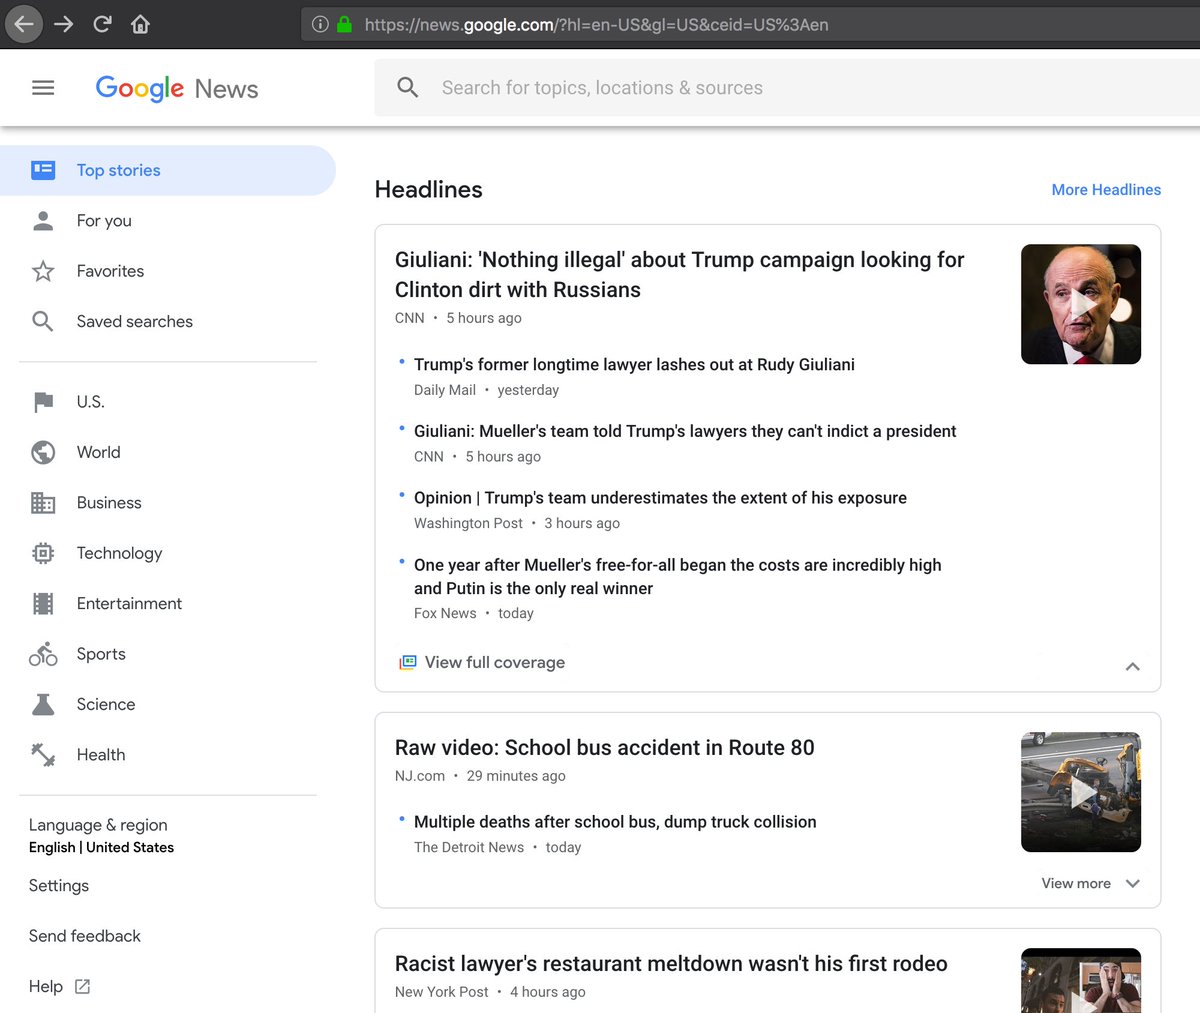
Task: Open Fox News One year after Mueller's article
Action: point(677,577)
